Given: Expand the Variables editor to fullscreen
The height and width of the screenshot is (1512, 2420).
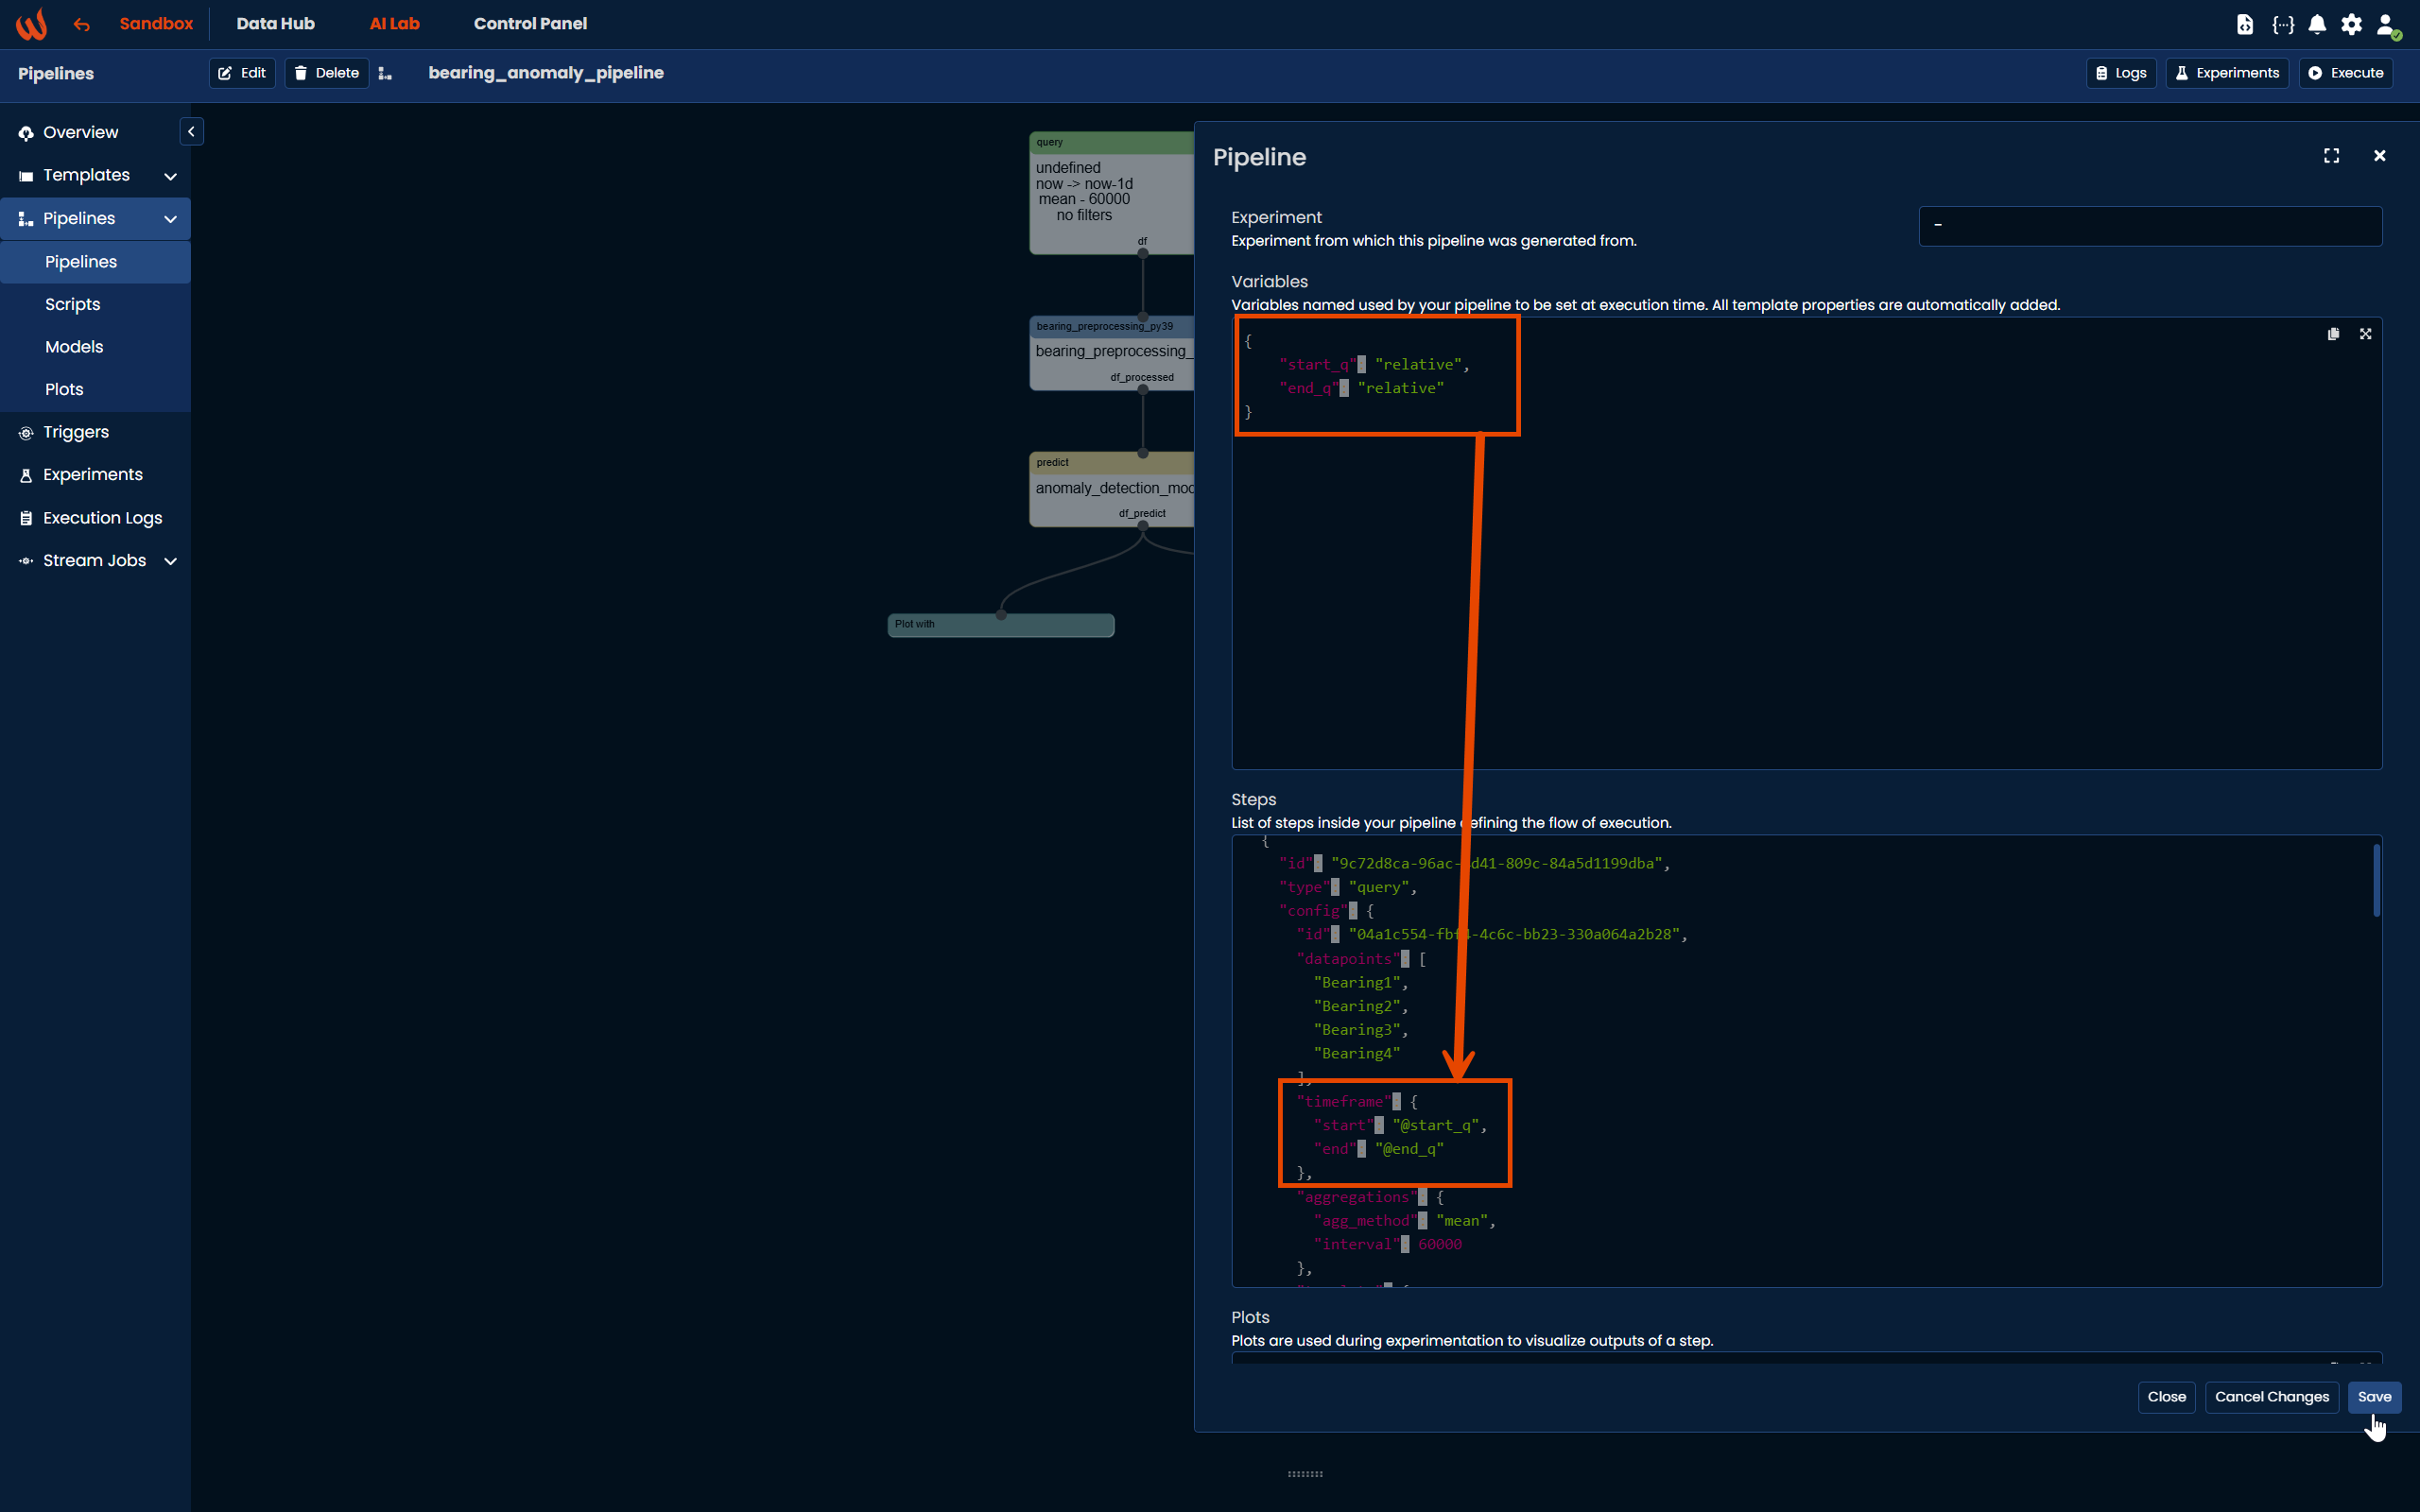Looking at the screenshot, I should [2365, 334].
